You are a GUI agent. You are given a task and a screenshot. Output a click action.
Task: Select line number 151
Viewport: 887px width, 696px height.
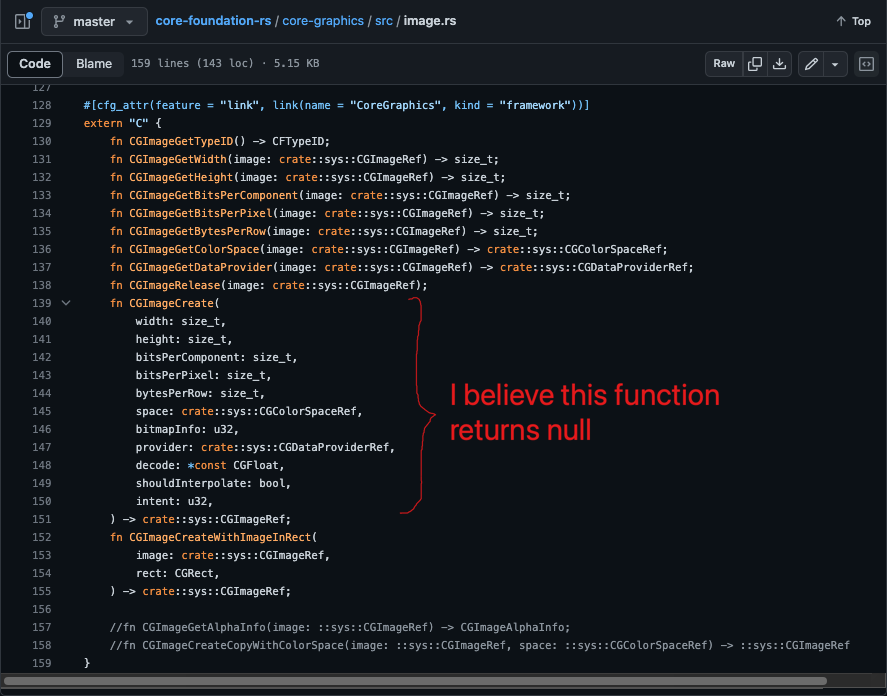[x=42, y=519]
